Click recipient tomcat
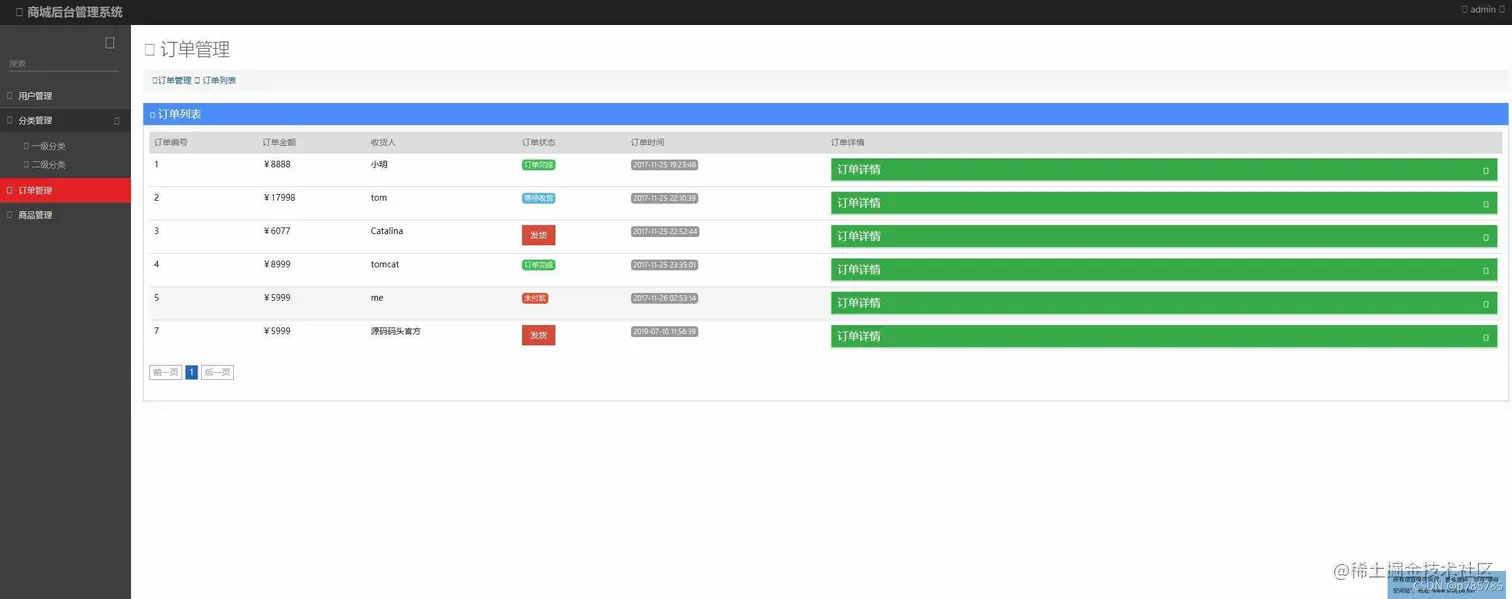The image size is (1512, 599). [x=385, y=264]
